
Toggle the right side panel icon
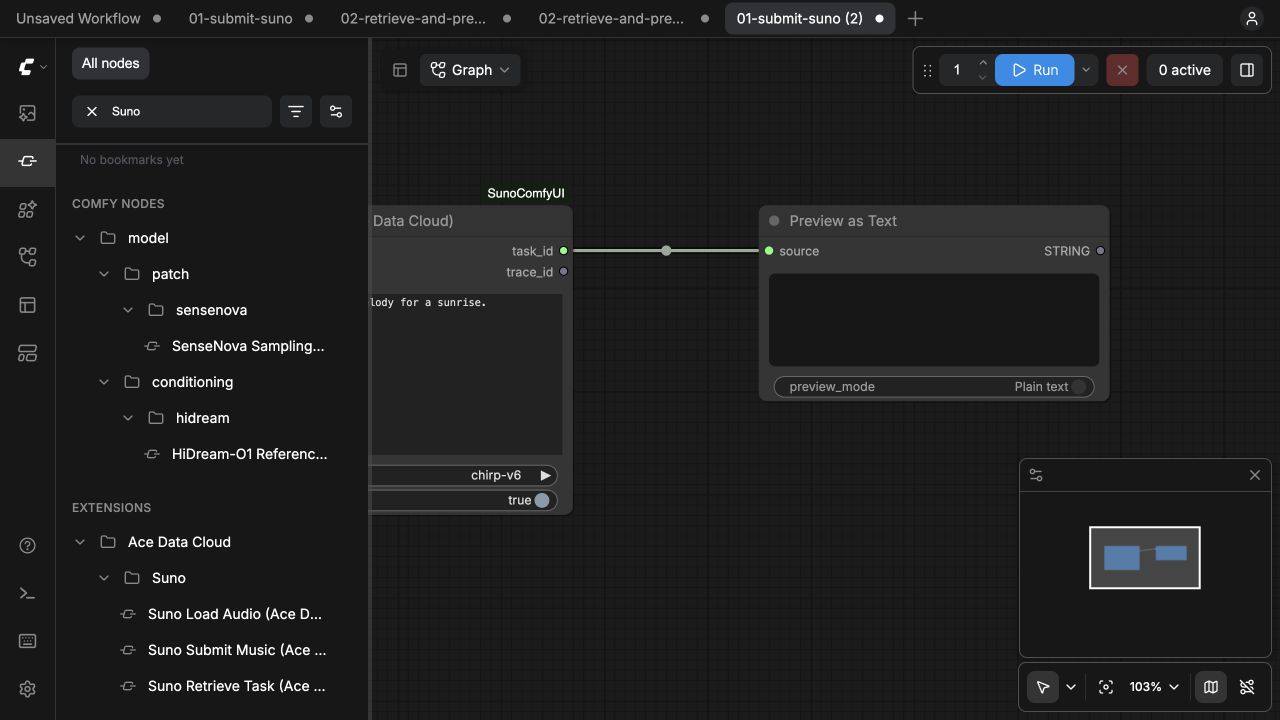tap(1247, 70)
